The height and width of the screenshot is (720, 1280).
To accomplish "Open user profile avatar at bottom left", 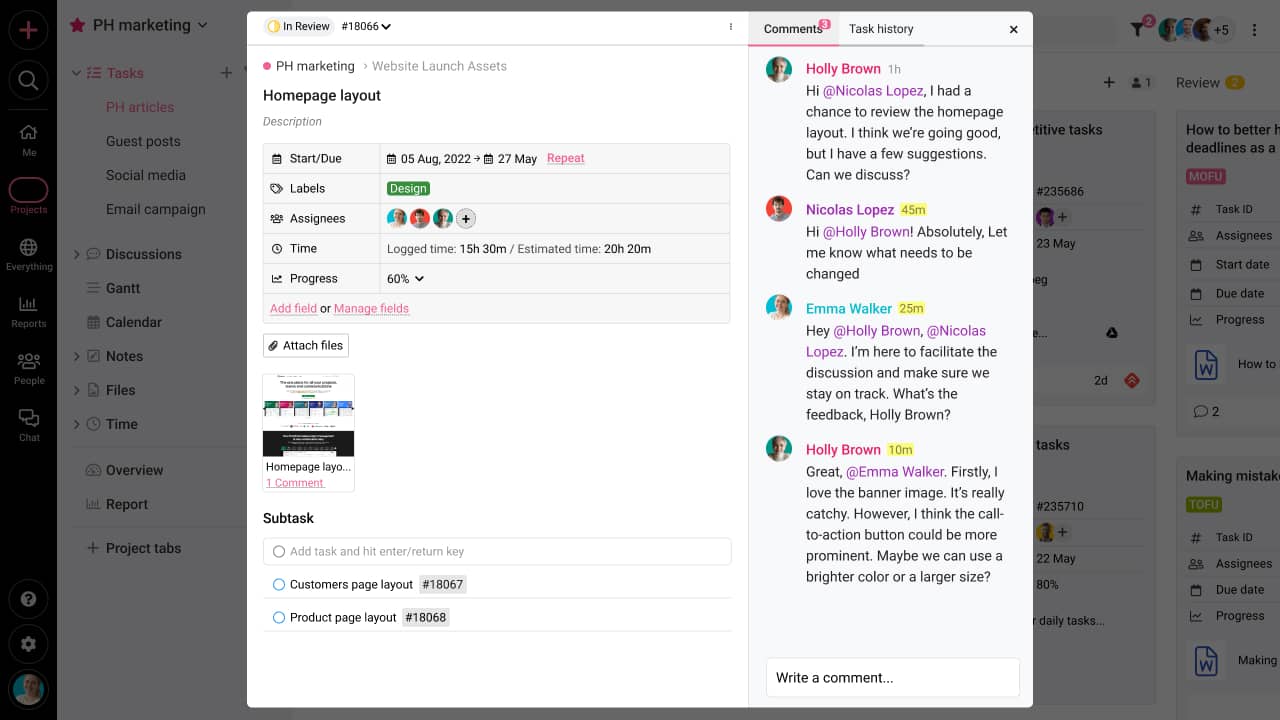I will (28, 690).
